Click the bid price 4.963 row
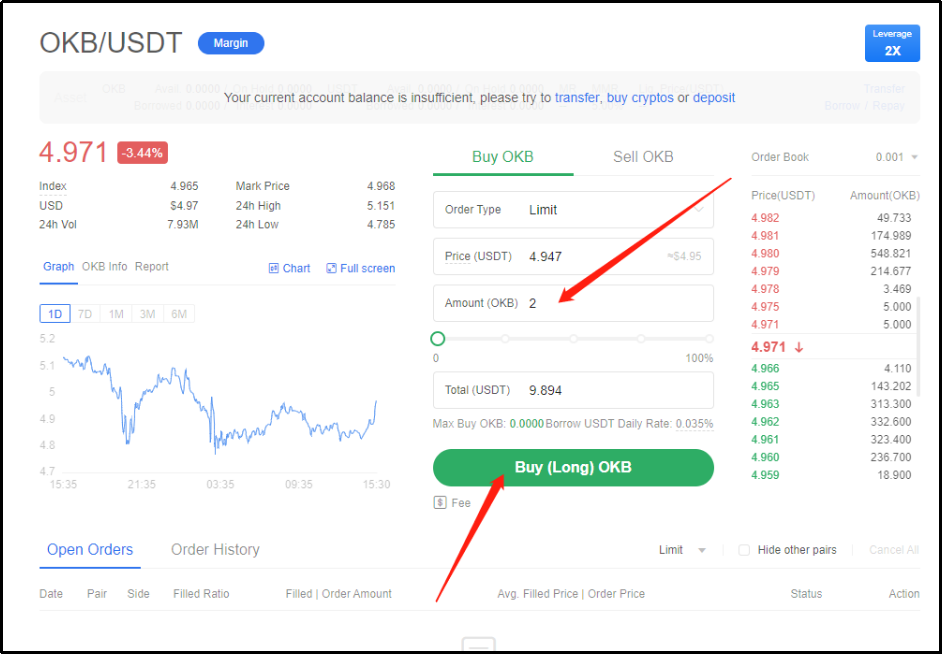 click(x=831, y=404)
